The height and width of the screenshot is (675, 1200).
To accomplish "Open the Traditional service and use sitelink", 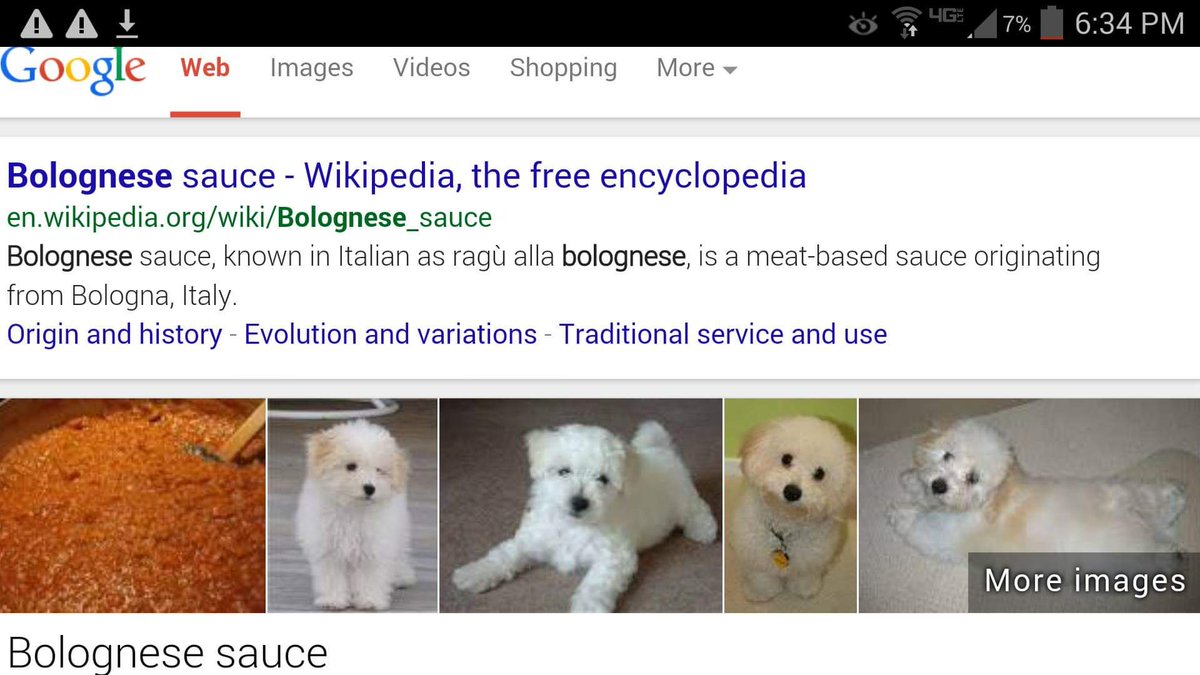I will coord(723,334).
